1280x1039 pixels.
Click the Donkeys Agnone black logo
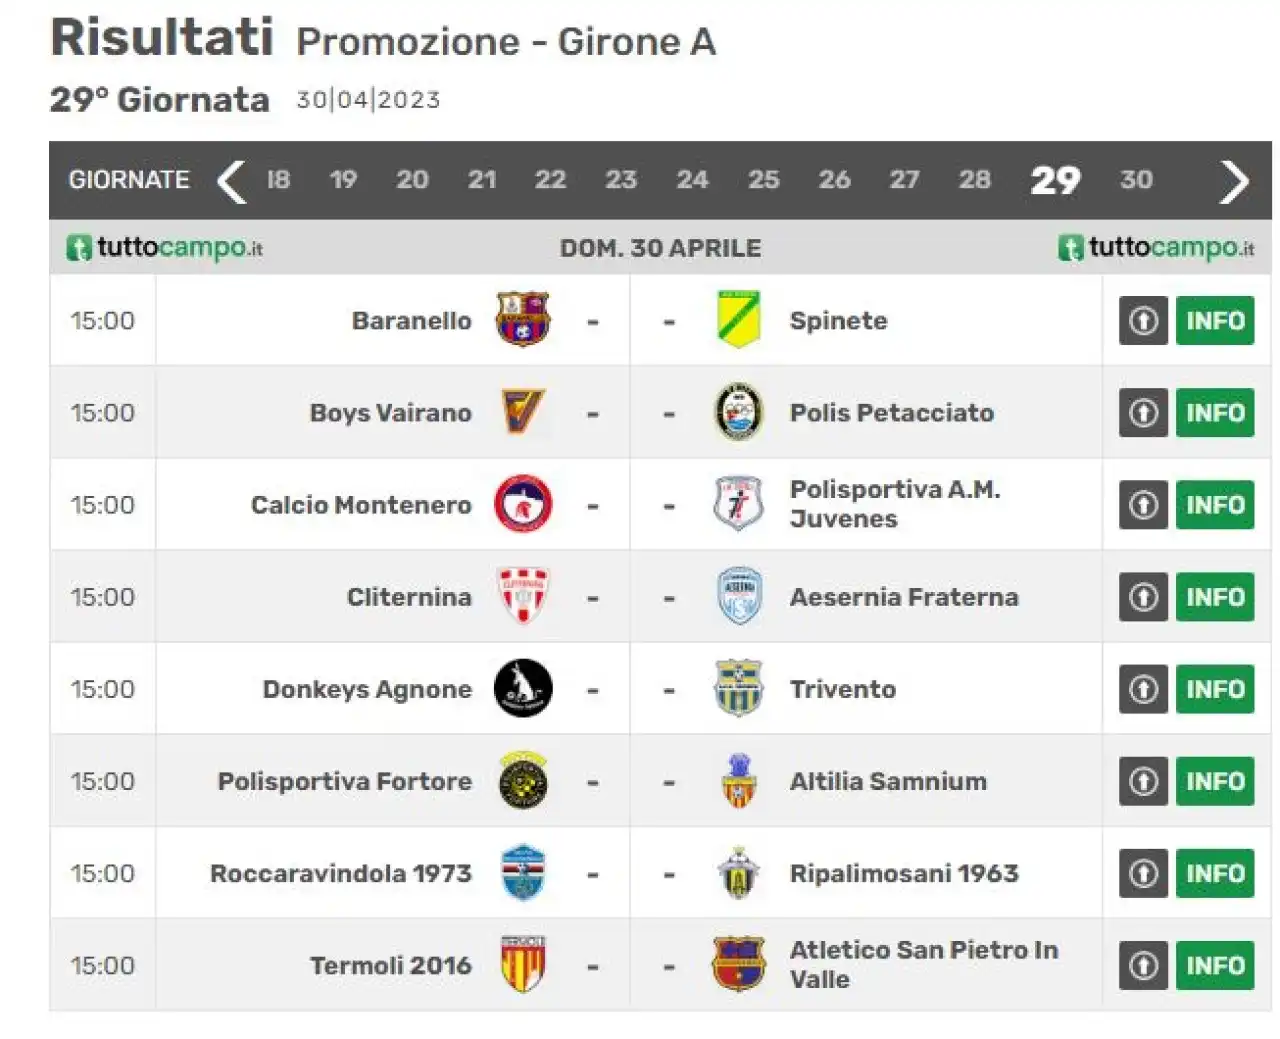(x=523, y=688)
